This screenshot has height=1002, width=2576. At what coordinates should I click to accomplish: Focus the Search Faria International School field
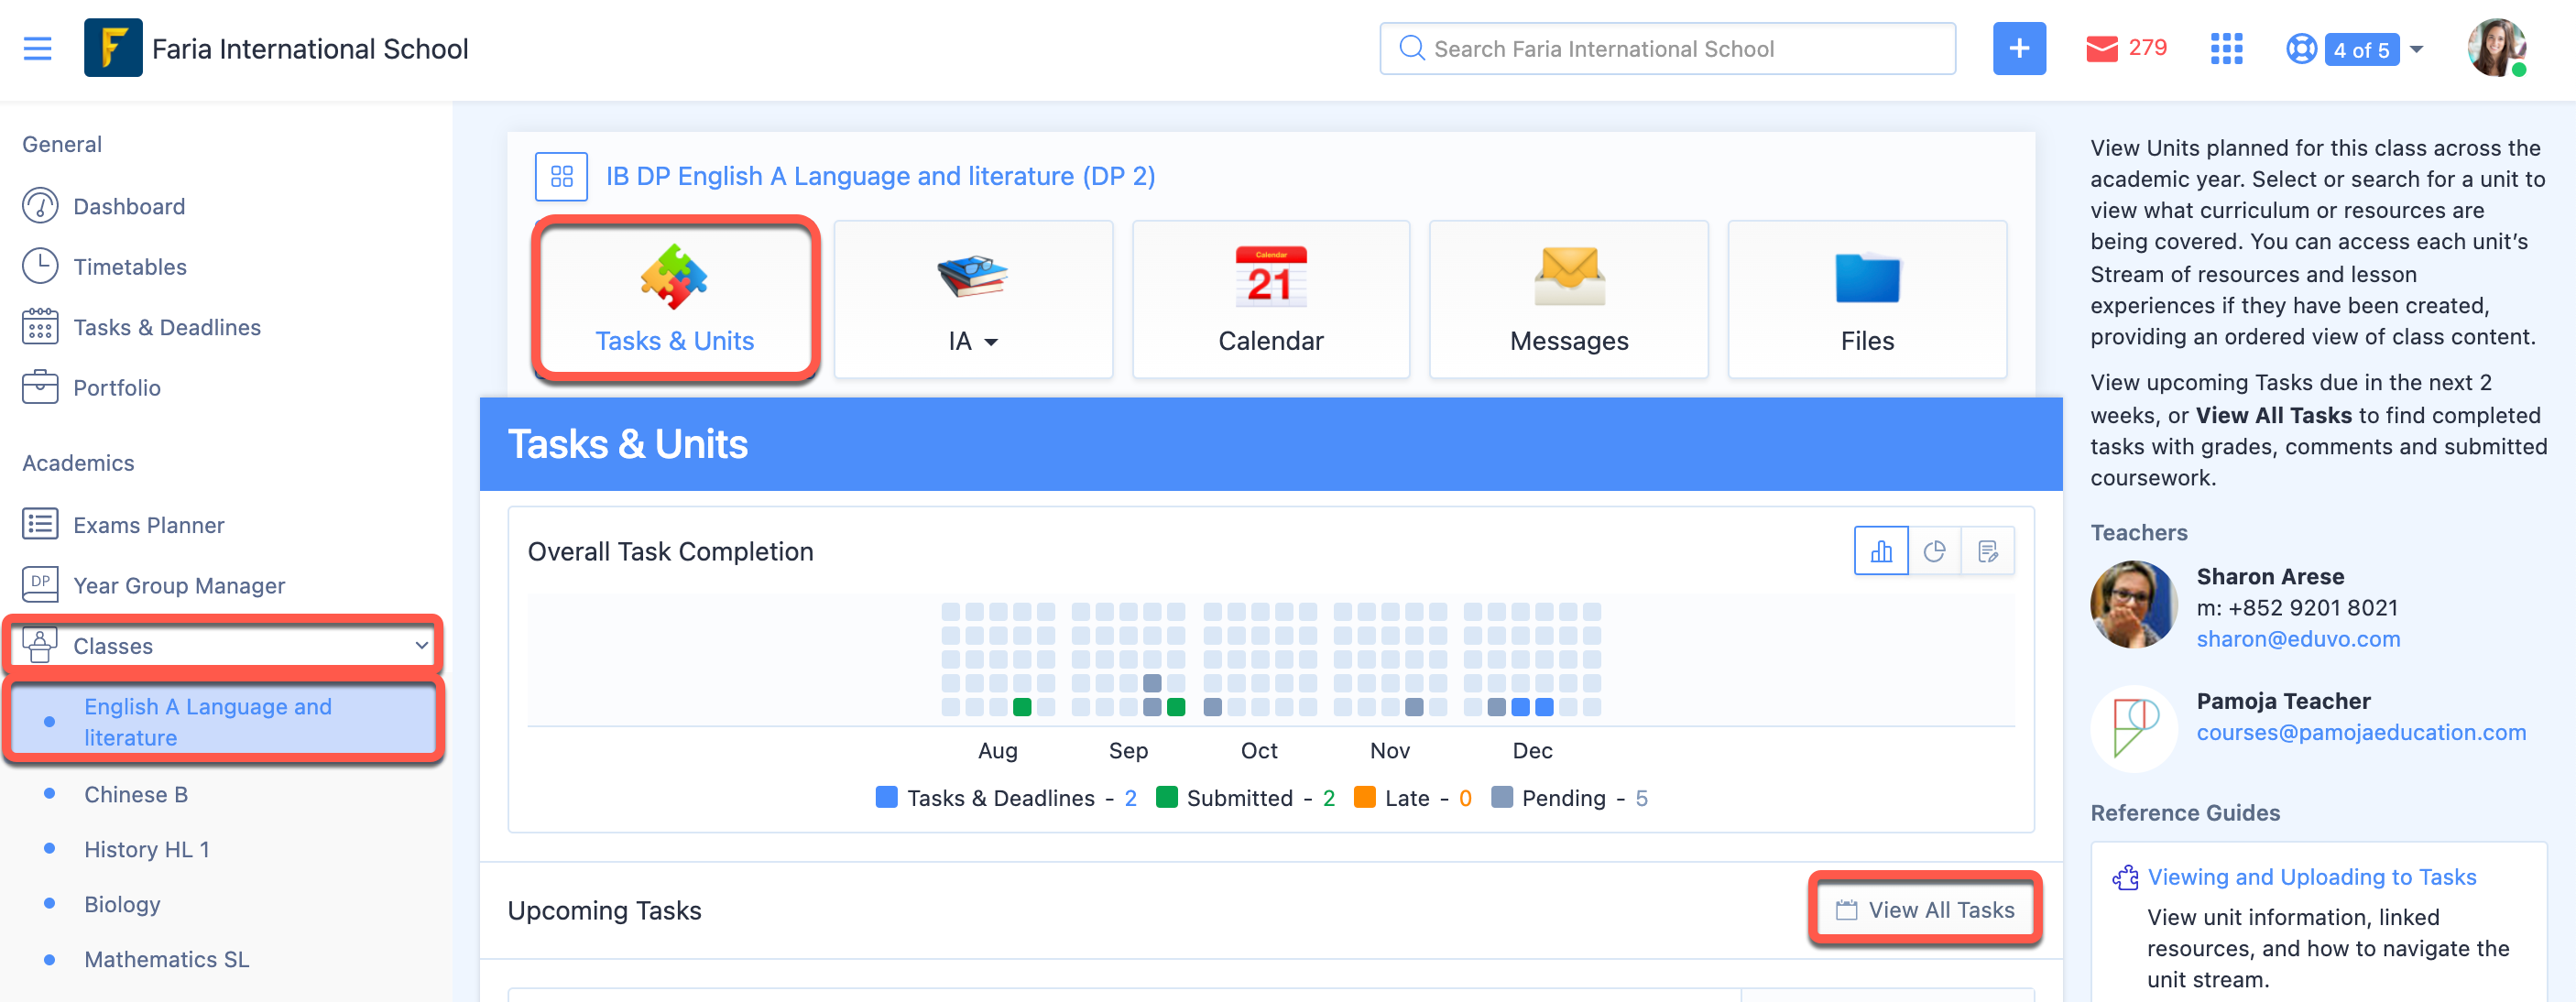(1667, 48)
